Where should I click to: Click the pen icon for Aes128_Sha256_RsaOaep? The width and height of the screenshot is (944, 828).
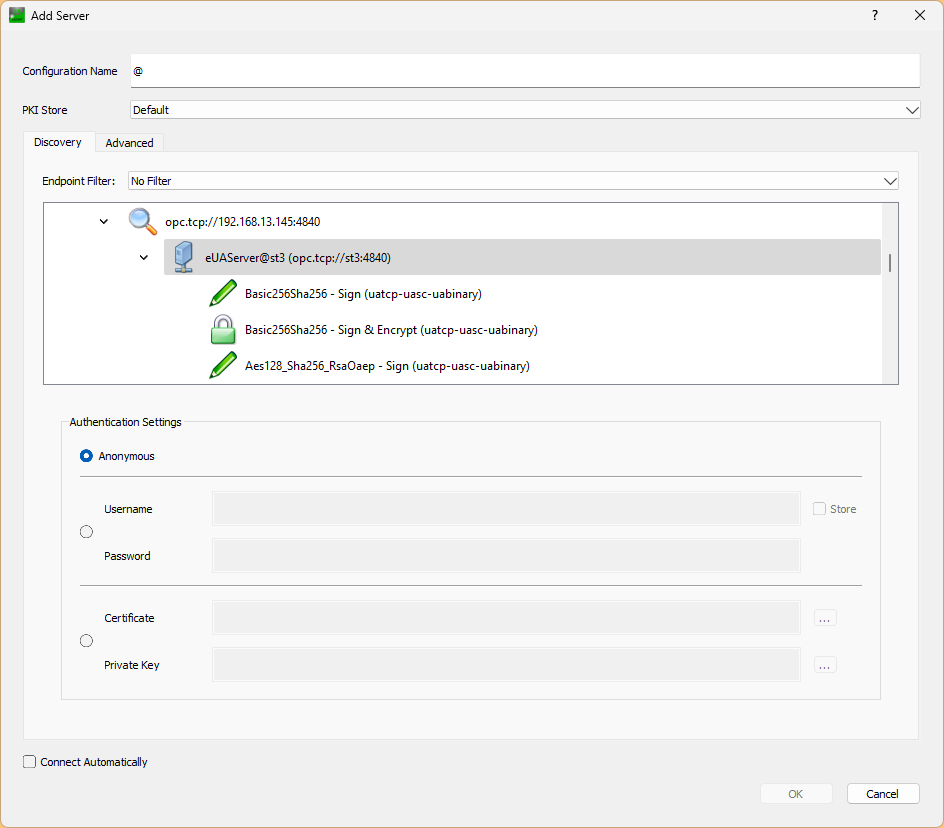point(222,366)
